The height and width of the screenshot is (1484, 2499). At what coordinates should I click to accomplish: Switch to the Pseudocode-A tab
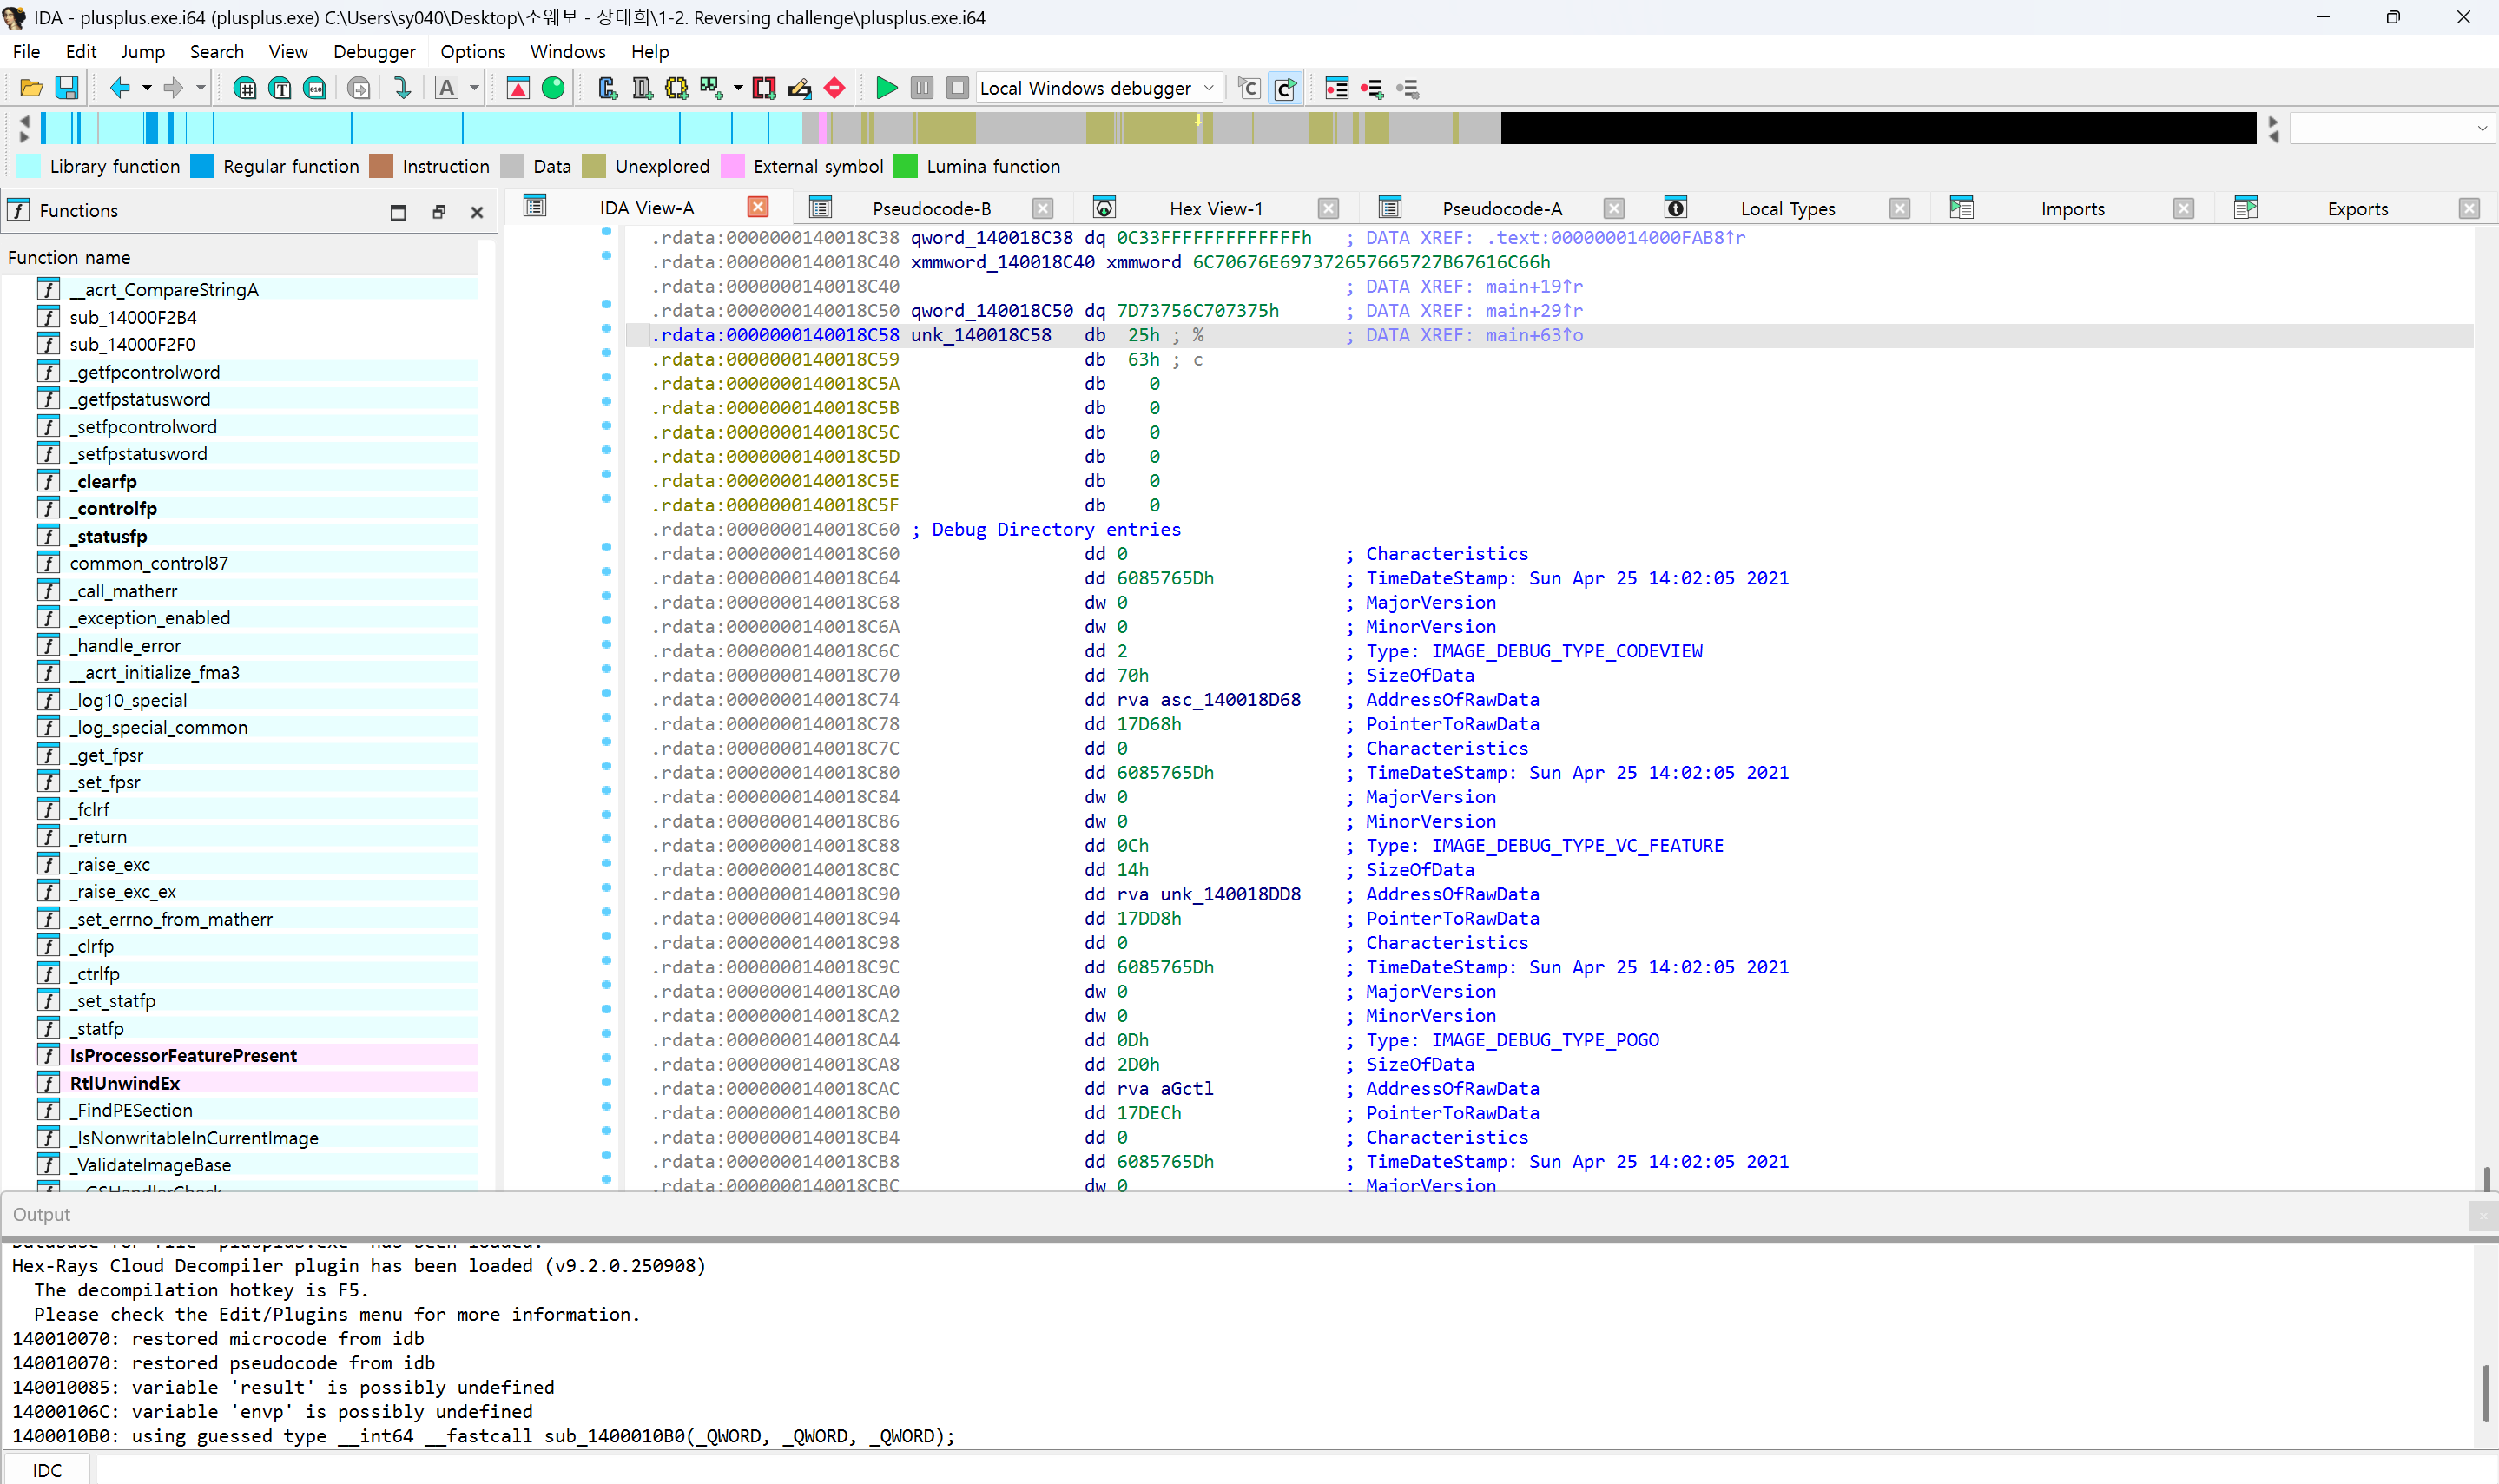click(1502, 208)
